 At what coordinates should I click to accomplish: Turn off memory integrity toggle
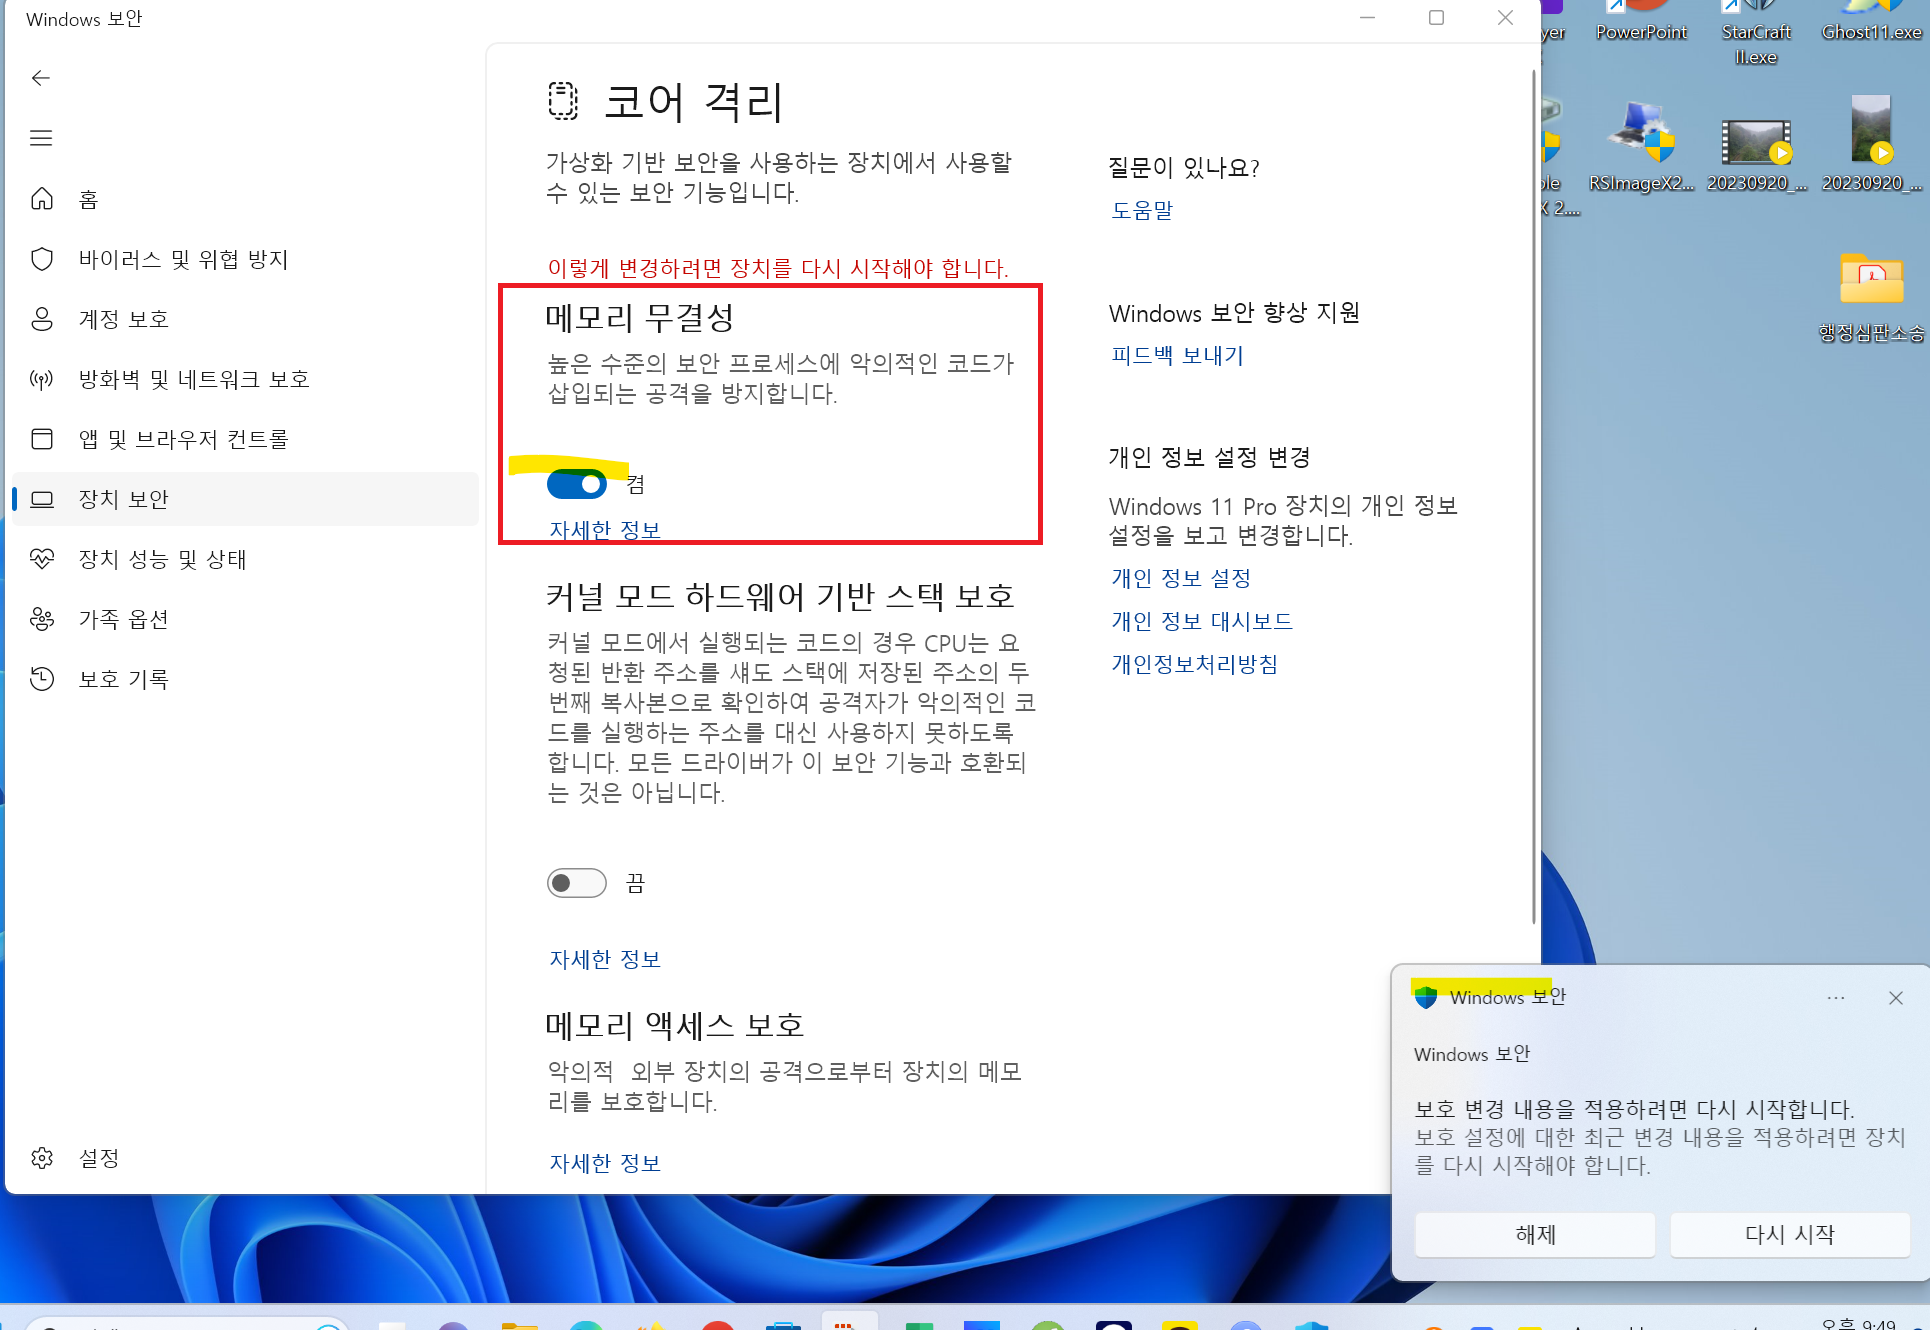(577, 485)
